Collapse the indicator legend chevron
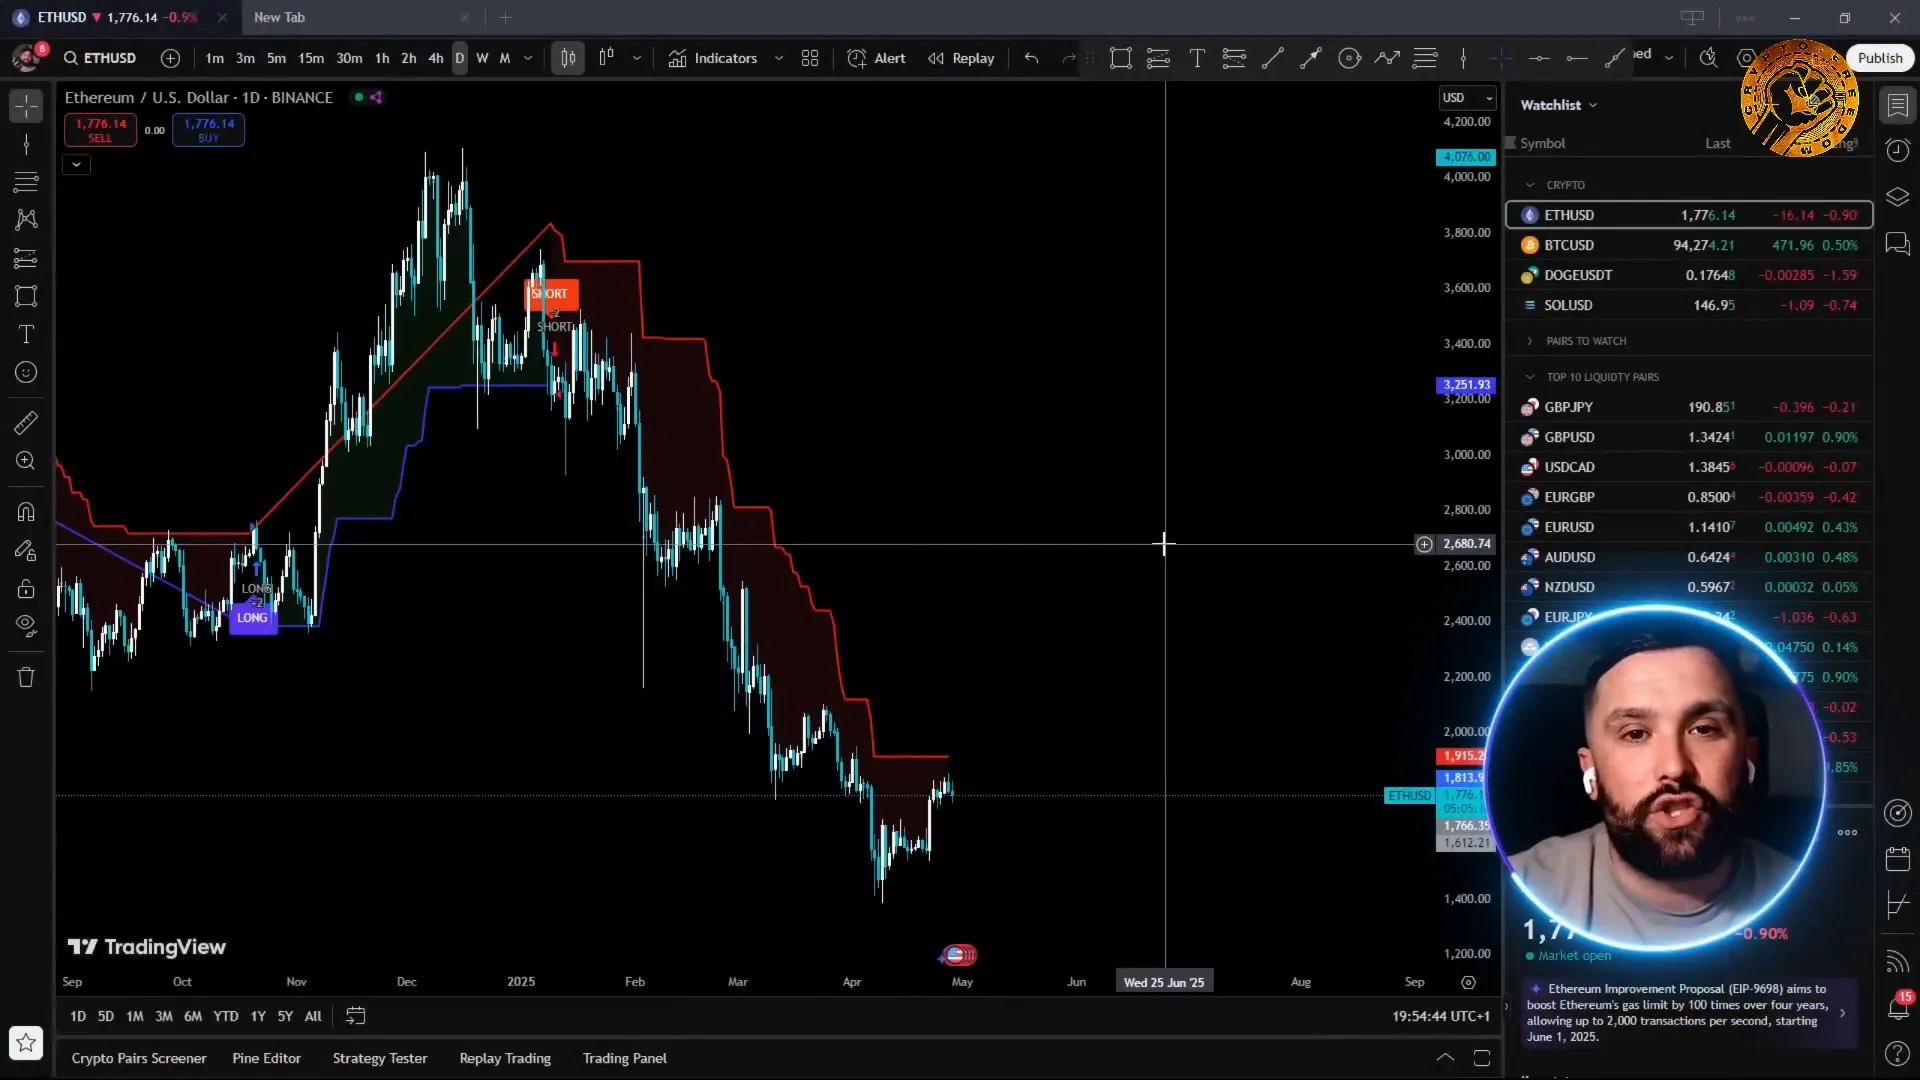Screen dimensions: 1920x1080 (x=76, y=164)
